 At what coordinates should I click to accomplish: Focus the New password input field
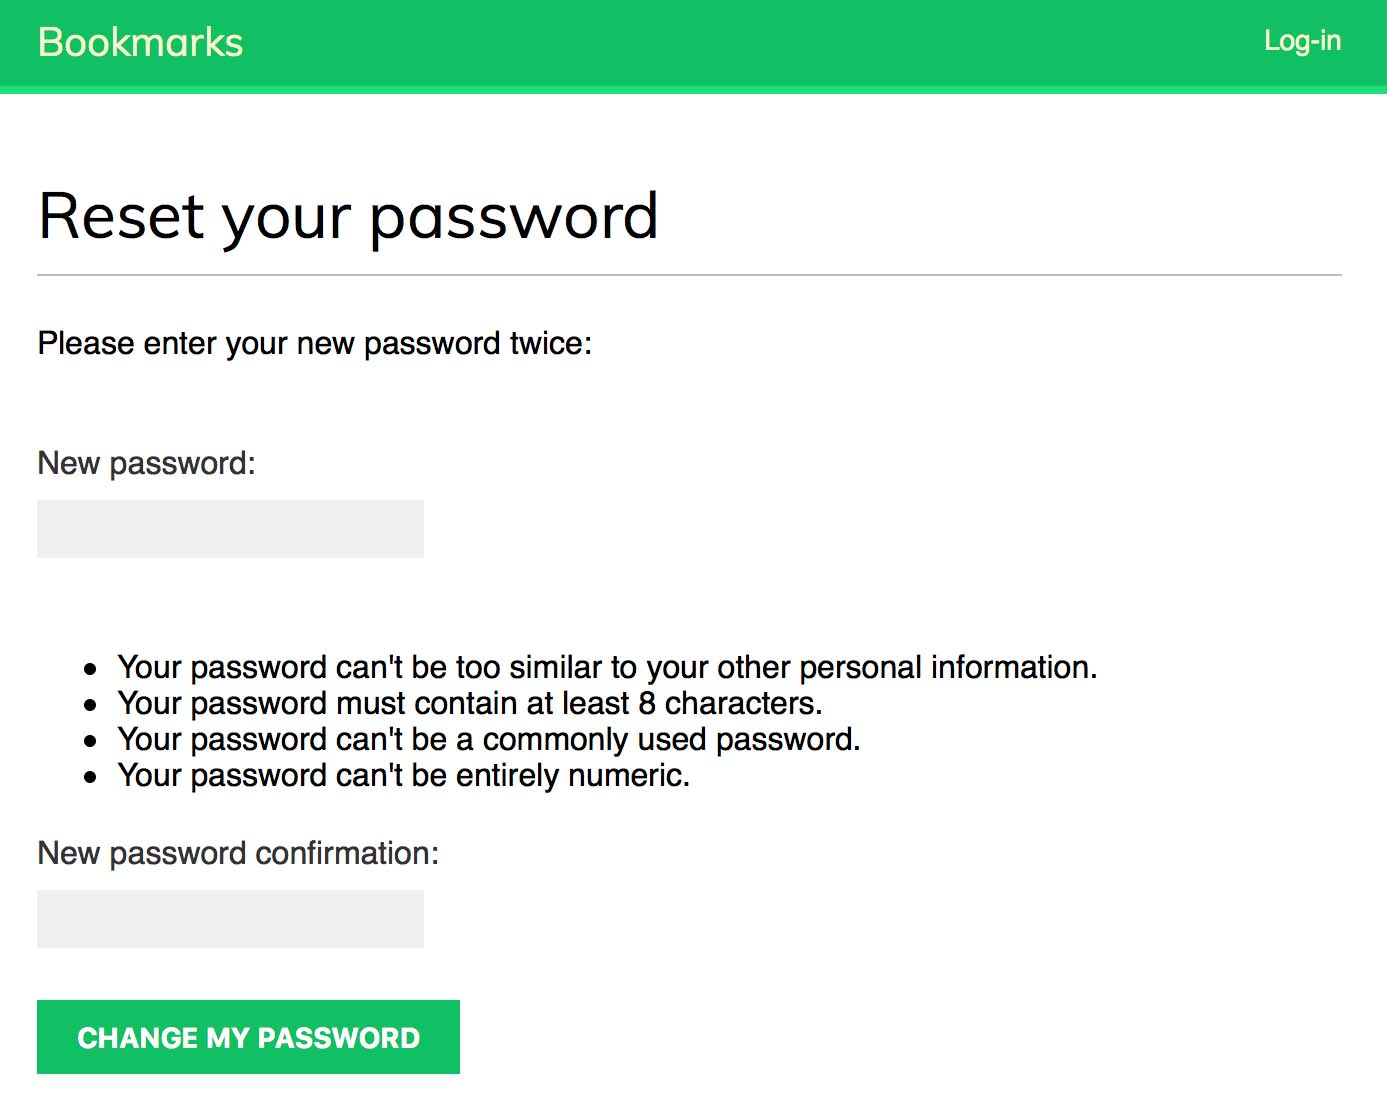[x=230, y=529]
